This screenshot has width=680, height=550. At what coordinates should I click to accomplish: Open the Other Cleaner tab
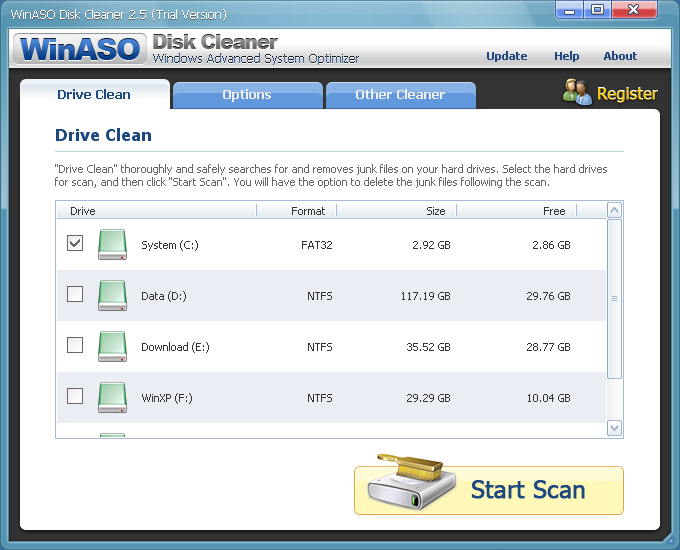pyautogui.click(x=400, y=95)
